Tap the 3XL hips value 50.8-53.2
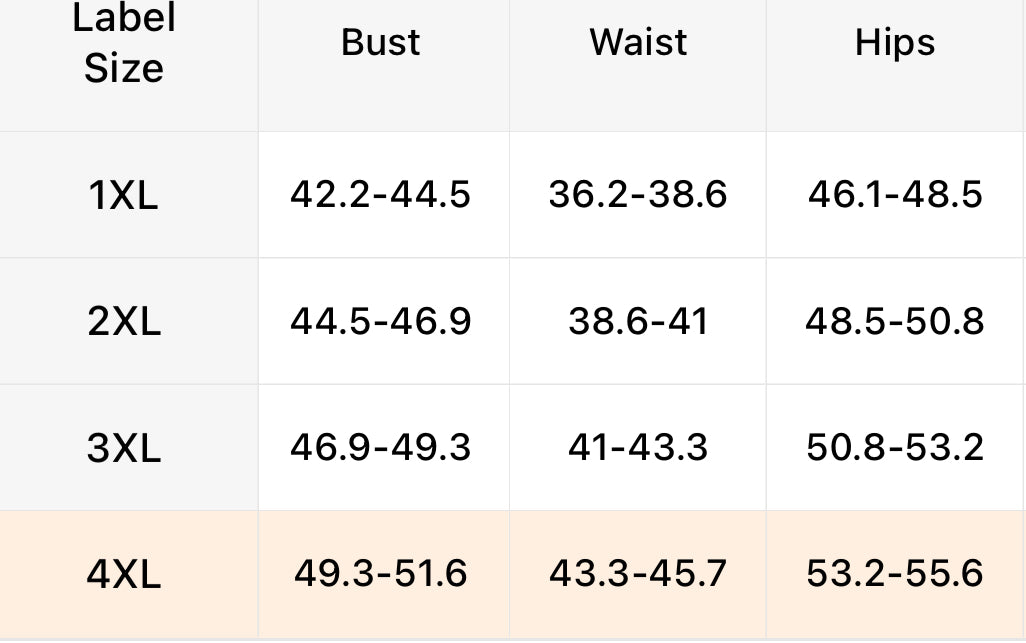Screen dimensions: 1026x643 (x=895, y=448)
